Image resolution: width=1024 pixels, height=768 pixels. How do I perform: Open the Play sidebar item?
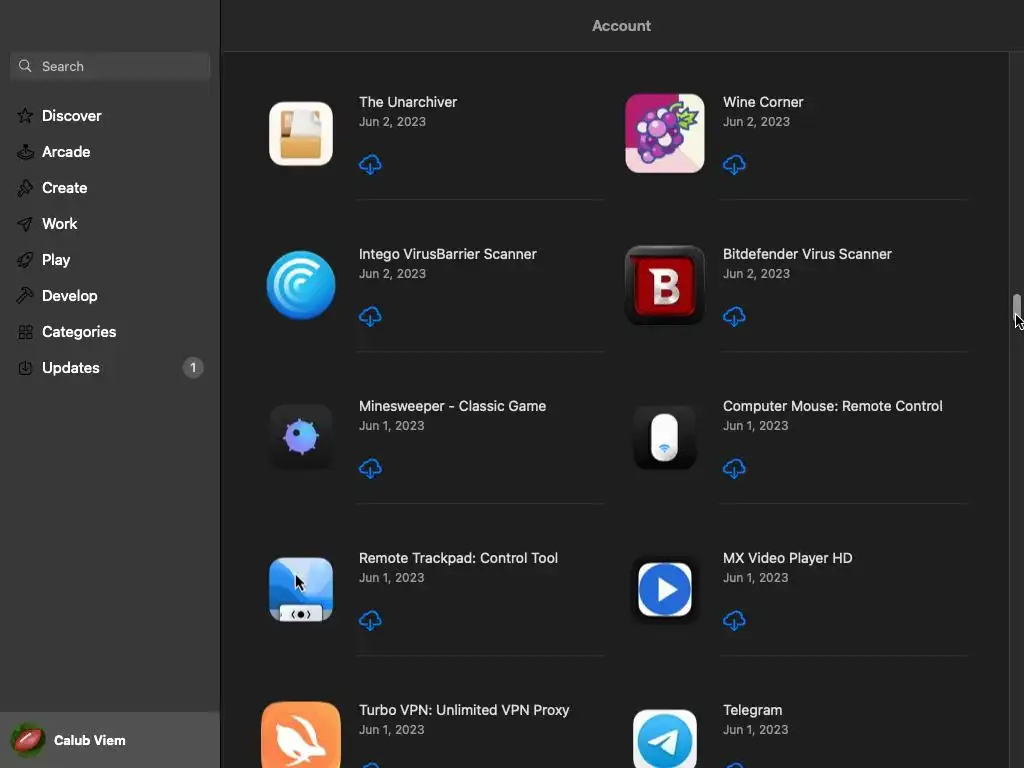[110, 260]
